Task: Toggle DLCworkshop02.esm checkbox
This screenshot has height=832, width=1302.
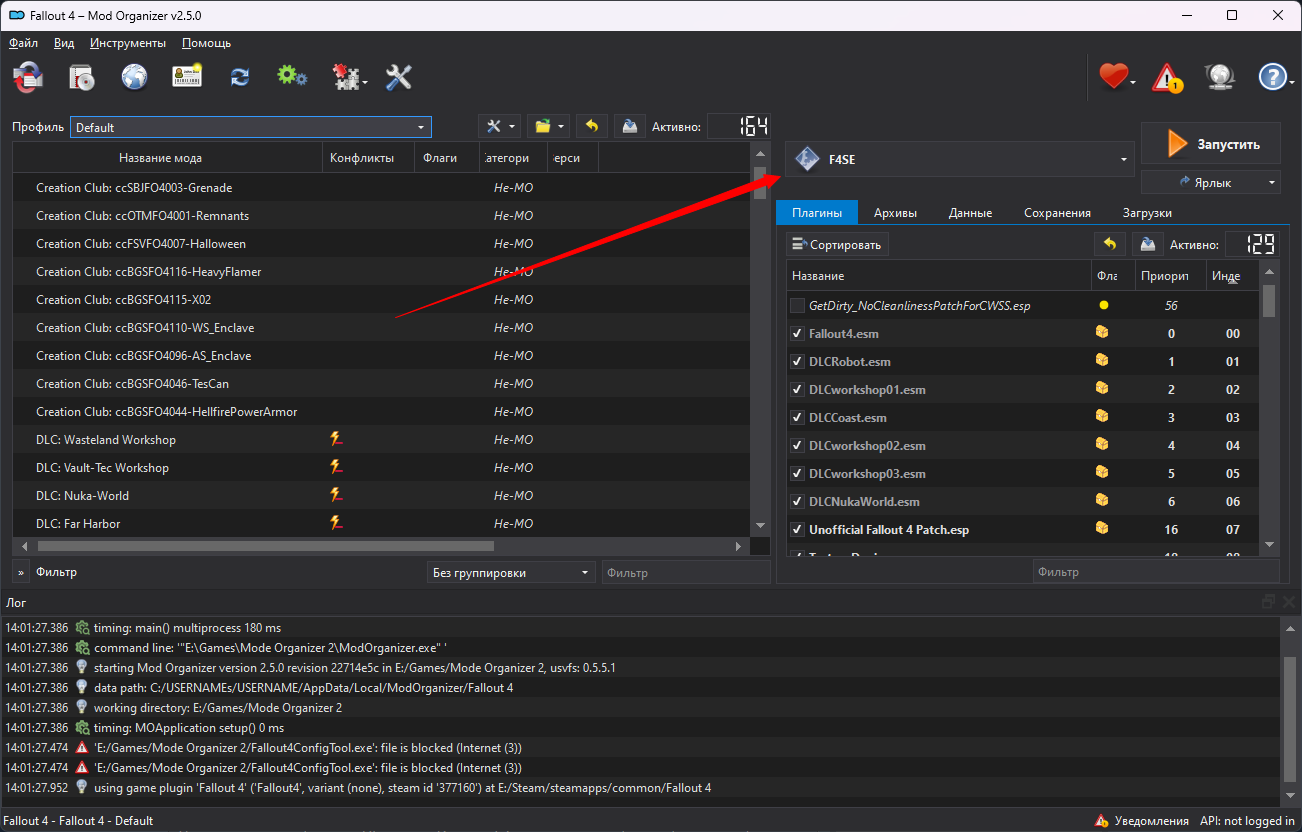Action: coord(797,446)
